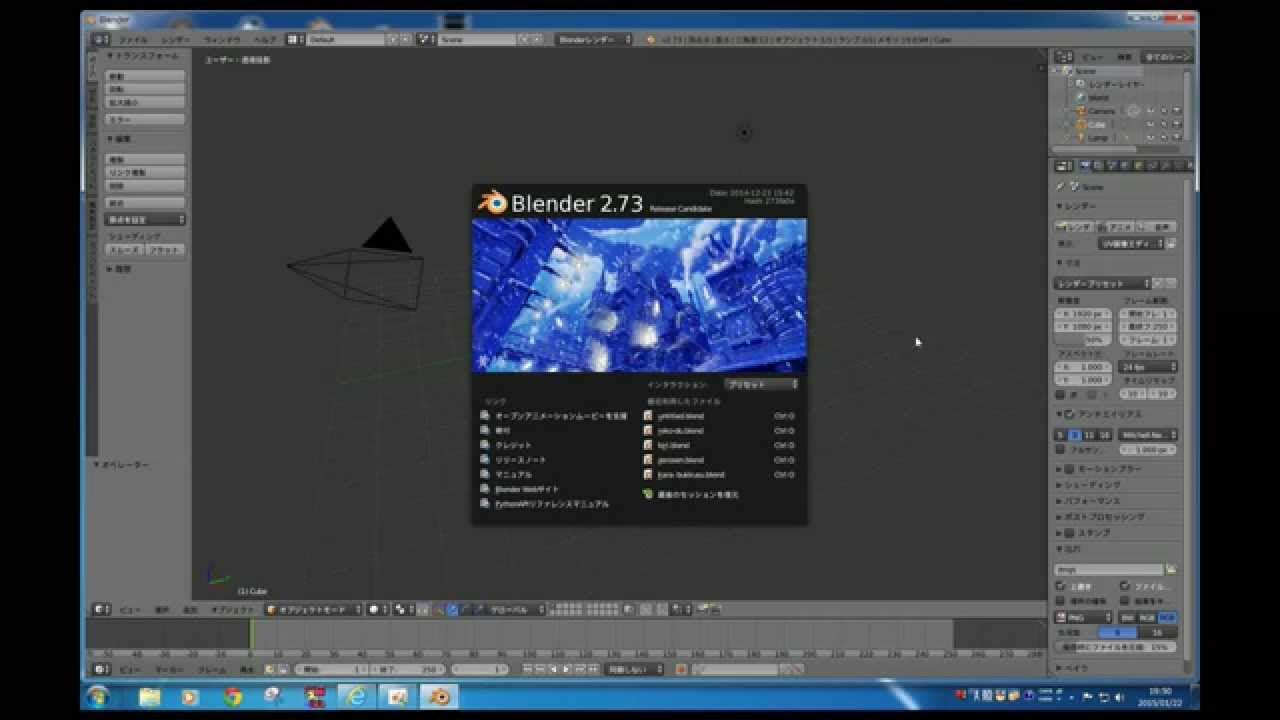Click the 3D viewport editor type icon
The width and height of the screenshot is (1280, 720).
click(x=101, y=609)
